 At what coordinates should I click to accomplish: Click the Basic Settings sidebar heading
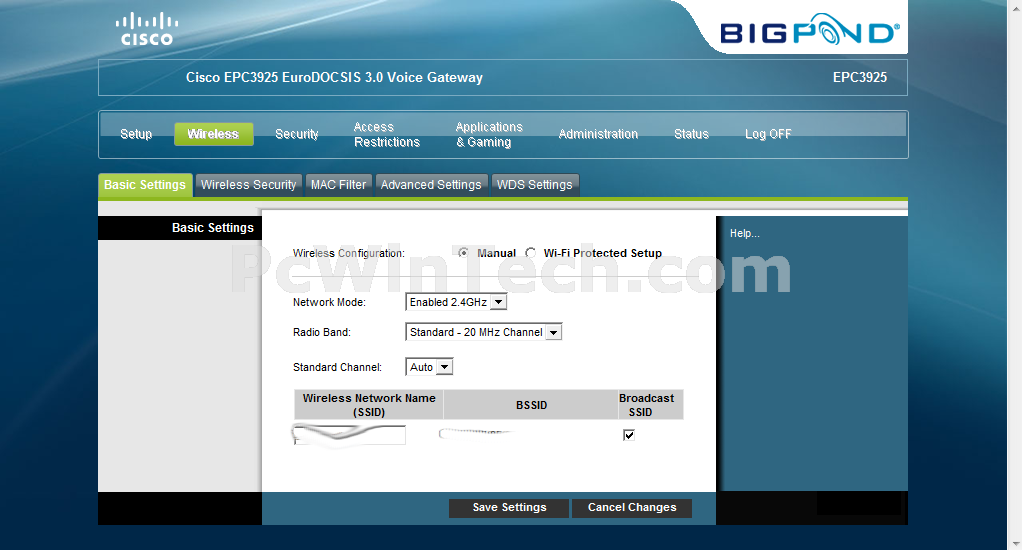pyautogui.click(x=212, y=228)
